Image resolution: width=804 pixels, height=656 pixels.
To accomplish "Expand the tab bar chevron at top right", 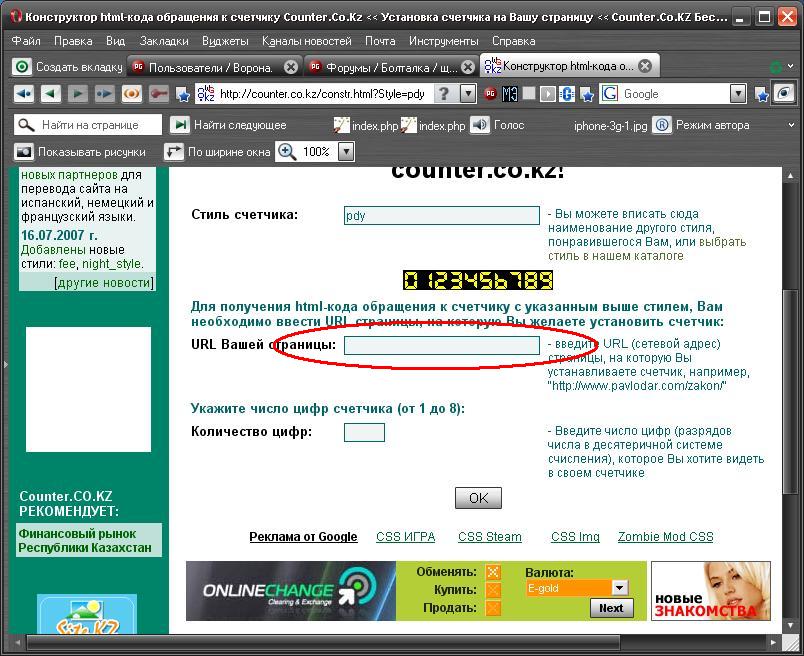I will point(790,66).
